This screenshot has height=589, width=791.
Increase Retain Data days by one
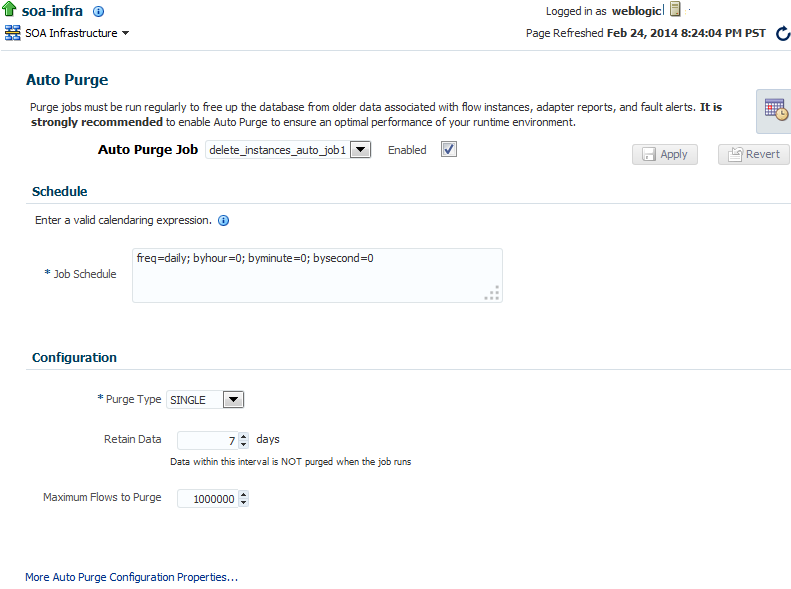pos(244,436)
